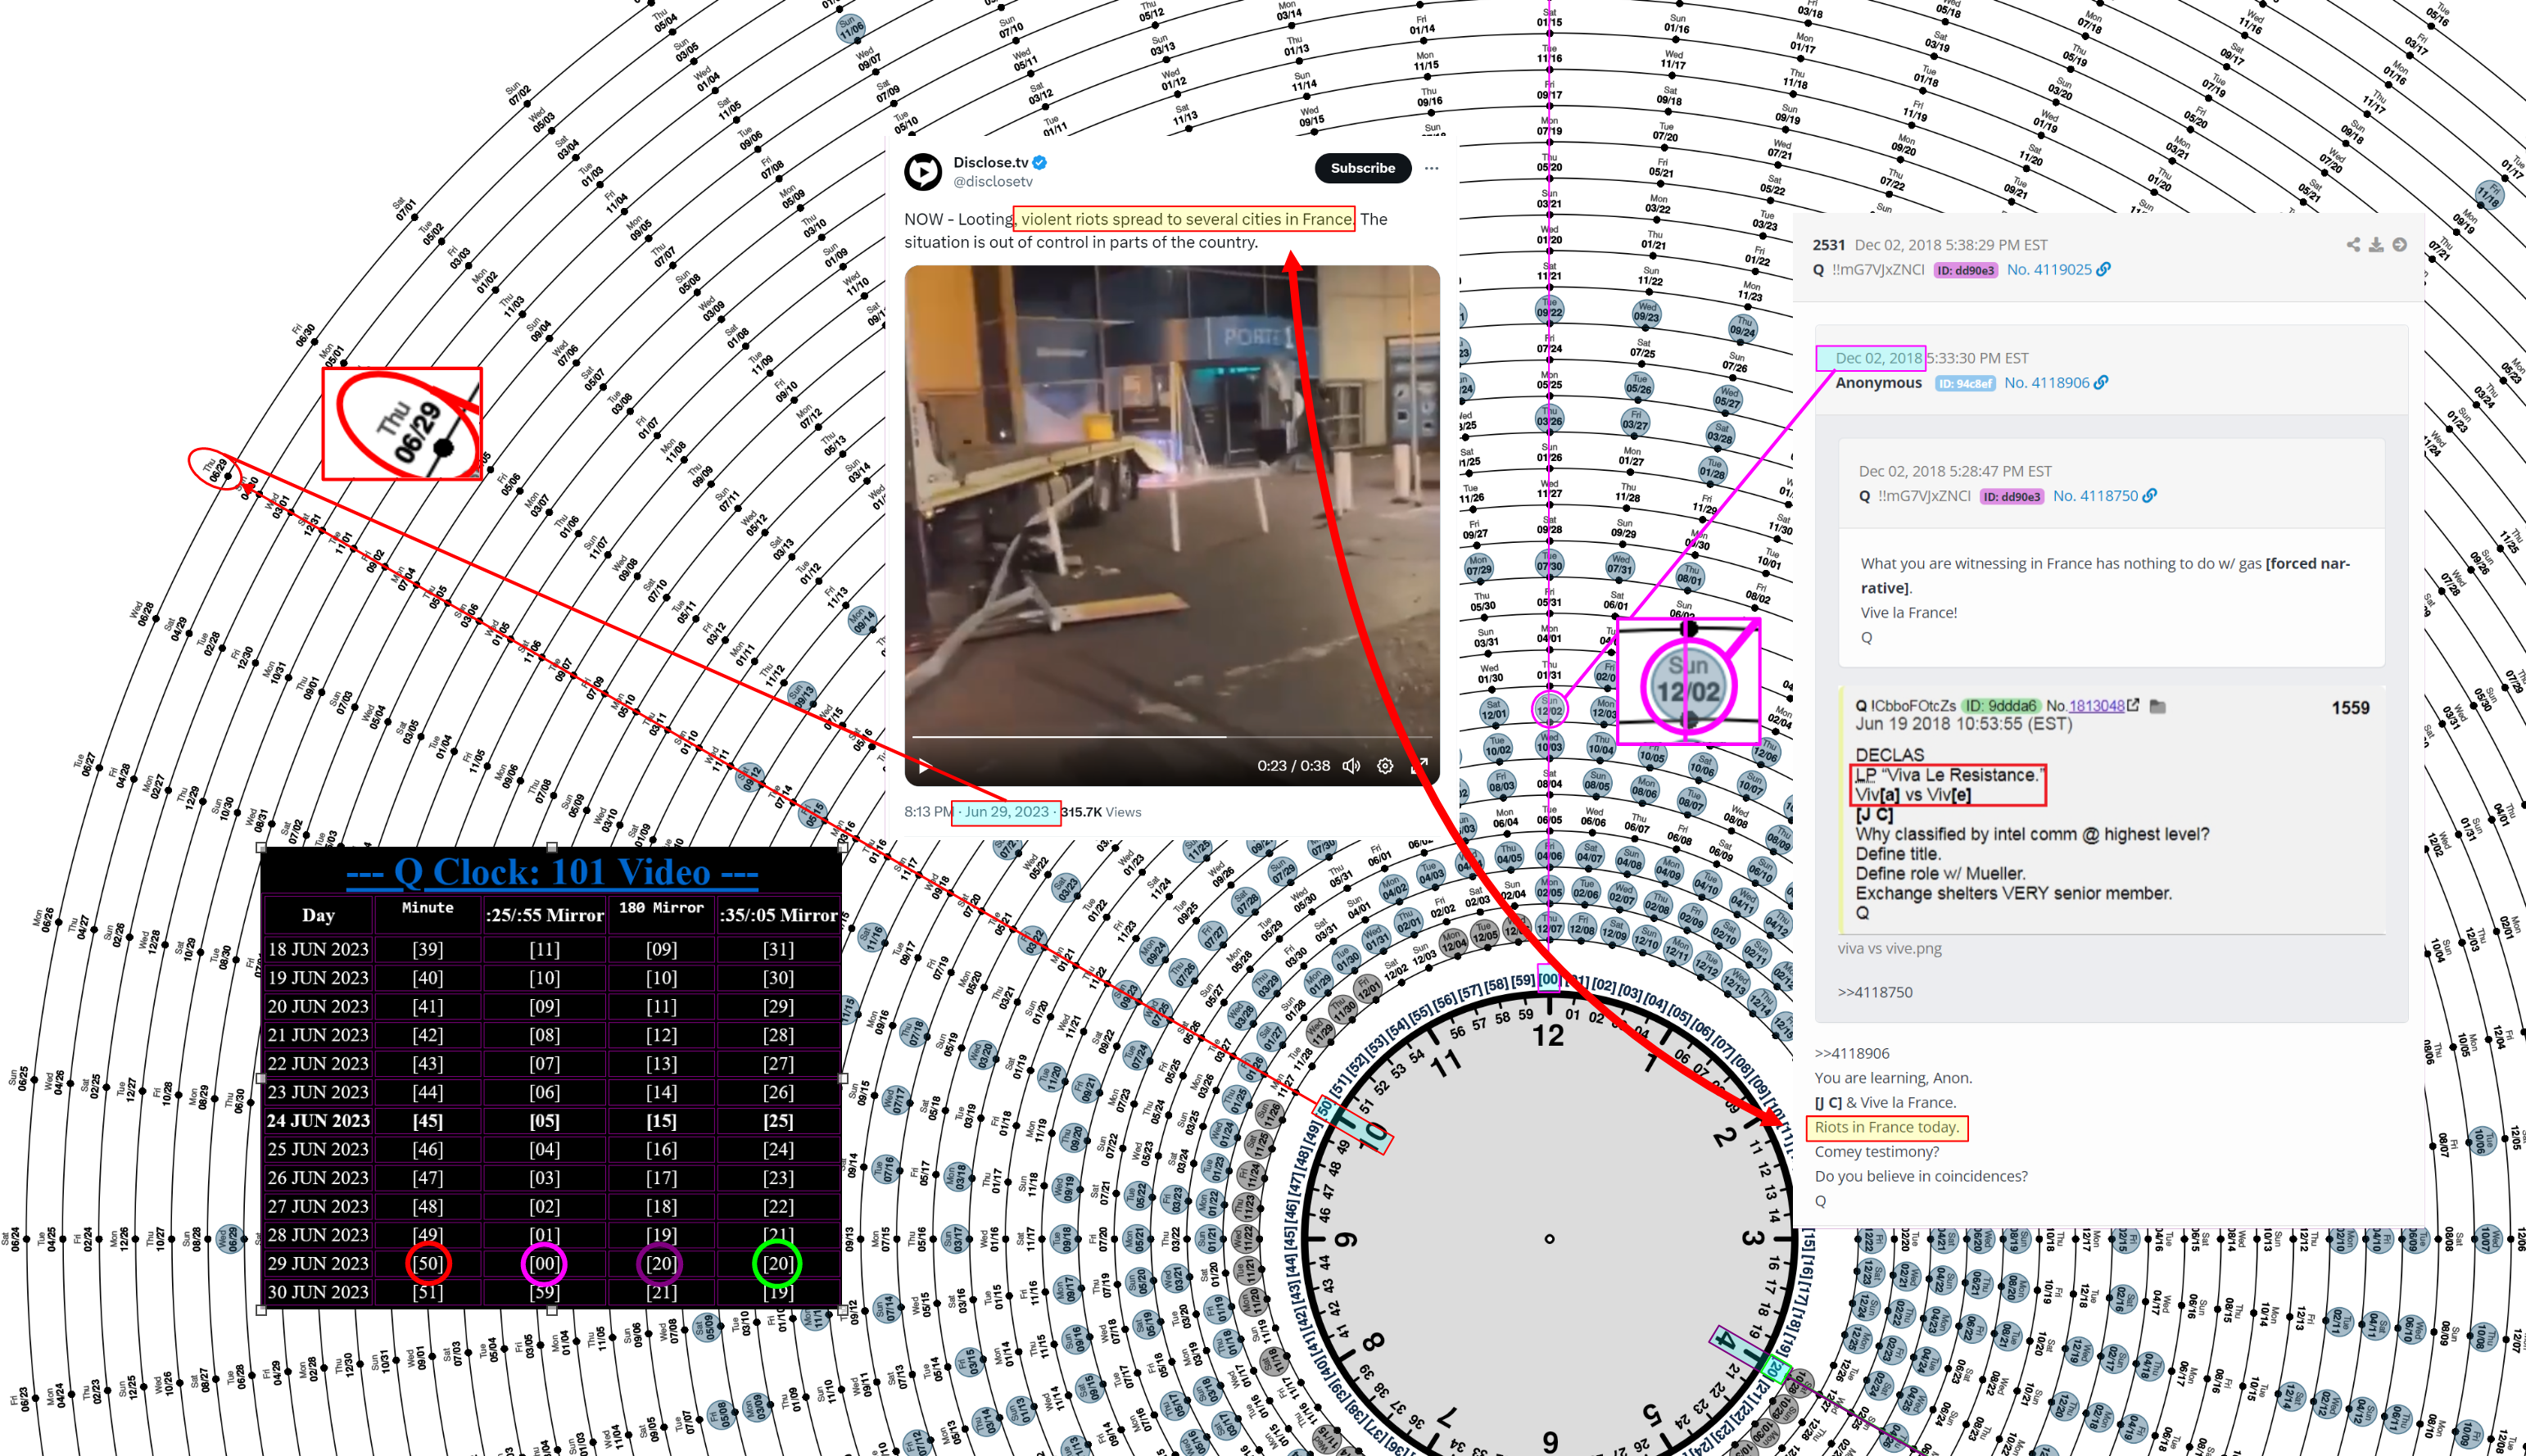The width and height of the screenshot is (2526, 1456).
Task: Click the blue verified badge beside Disclose.tv
Action: click(x=1040, y=162)
